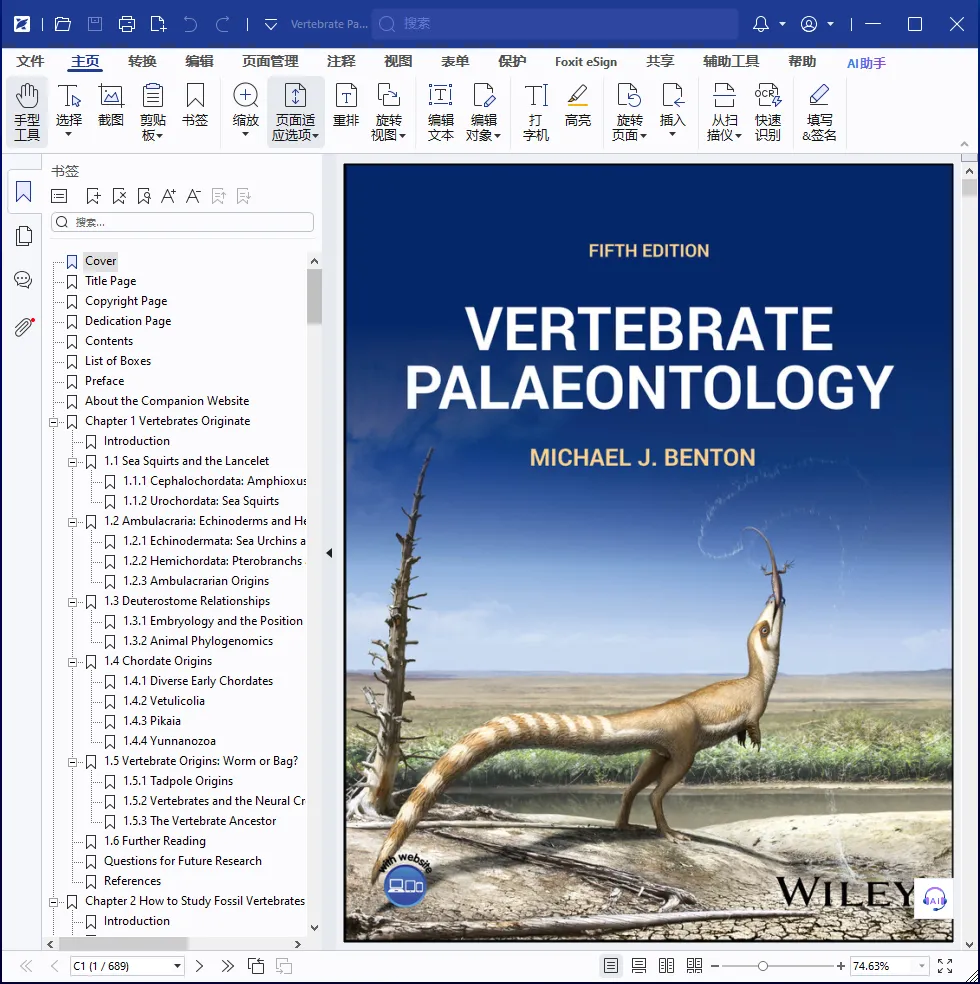Click the Redo arrow icon
The height and width of the screenshot is (984, 980).
222,24
